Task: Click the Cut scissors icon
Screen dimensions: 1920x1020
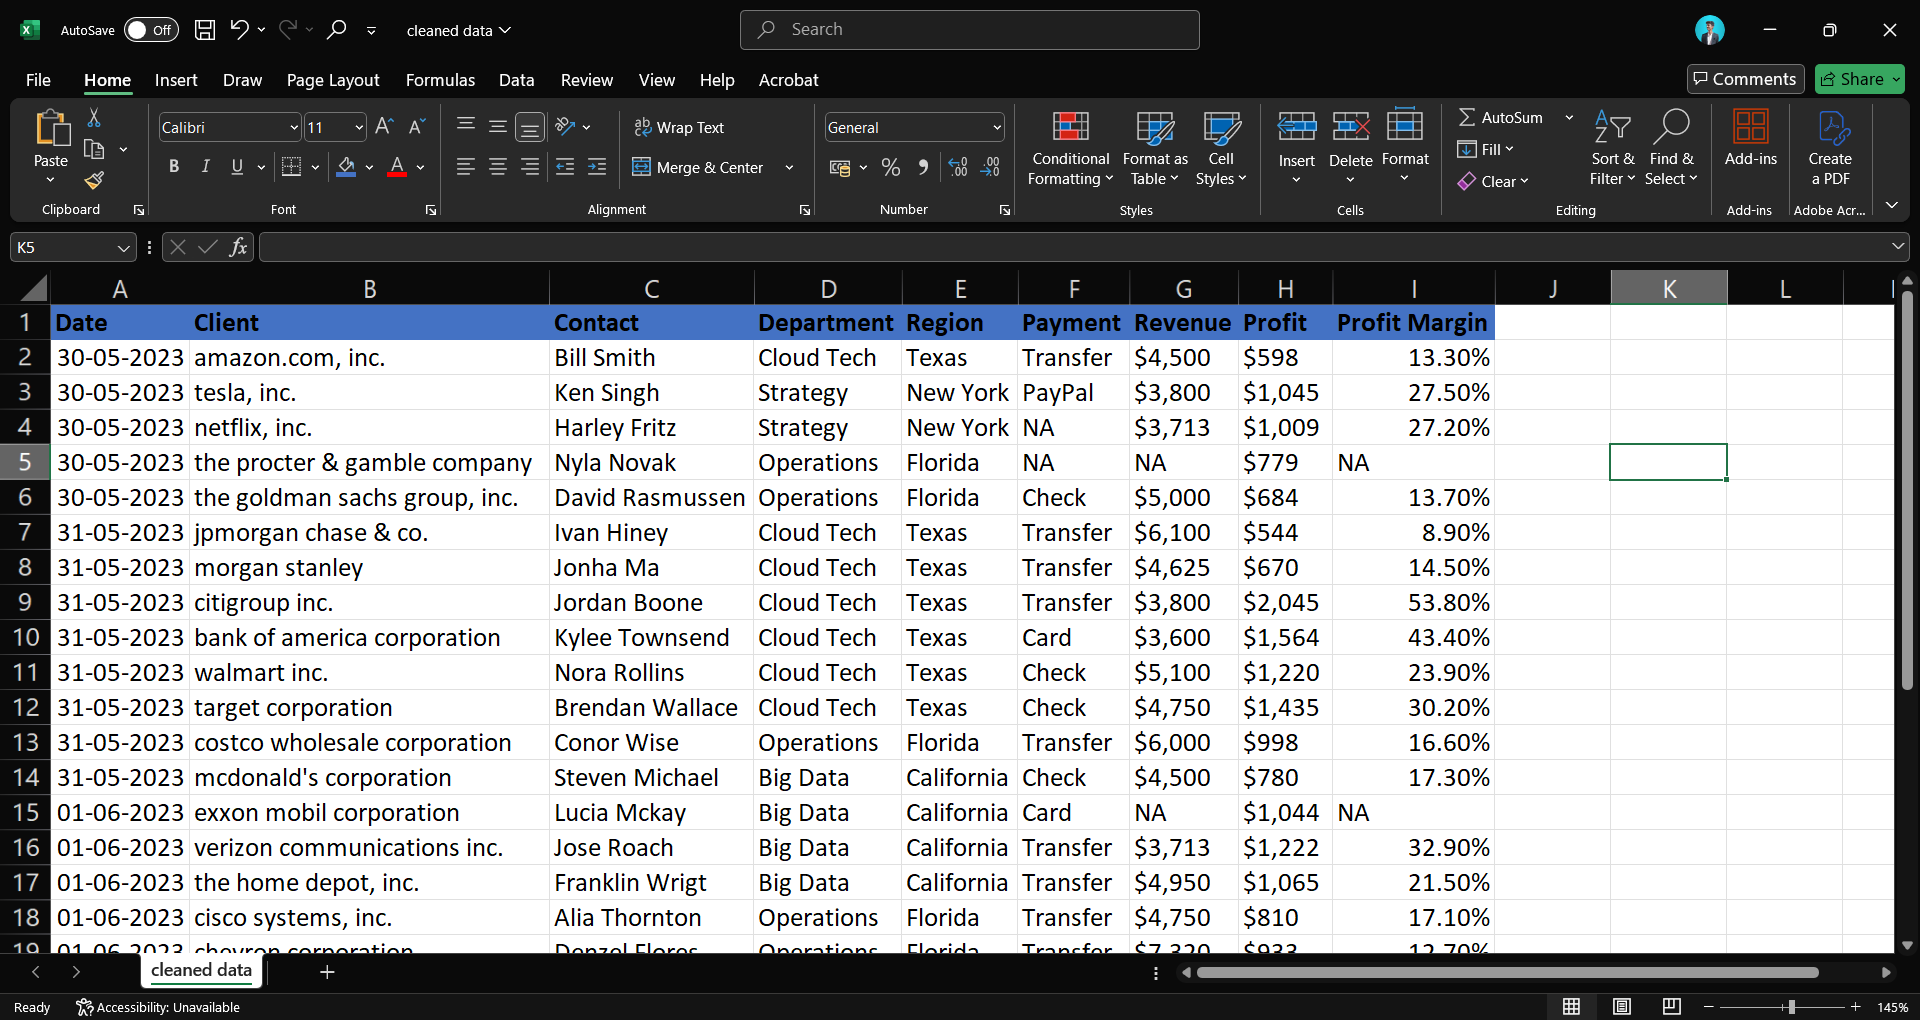Action: 94,118
